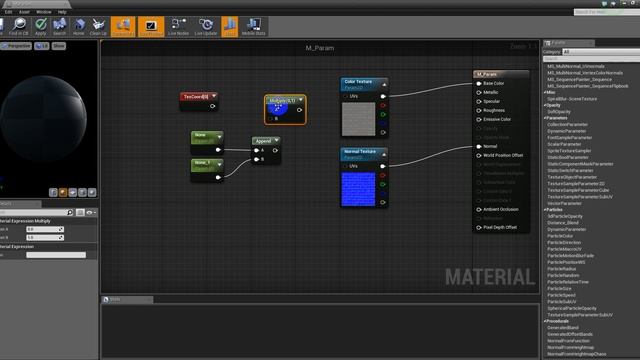Click the Pixel Depth Offset pin

coord(479,227)
